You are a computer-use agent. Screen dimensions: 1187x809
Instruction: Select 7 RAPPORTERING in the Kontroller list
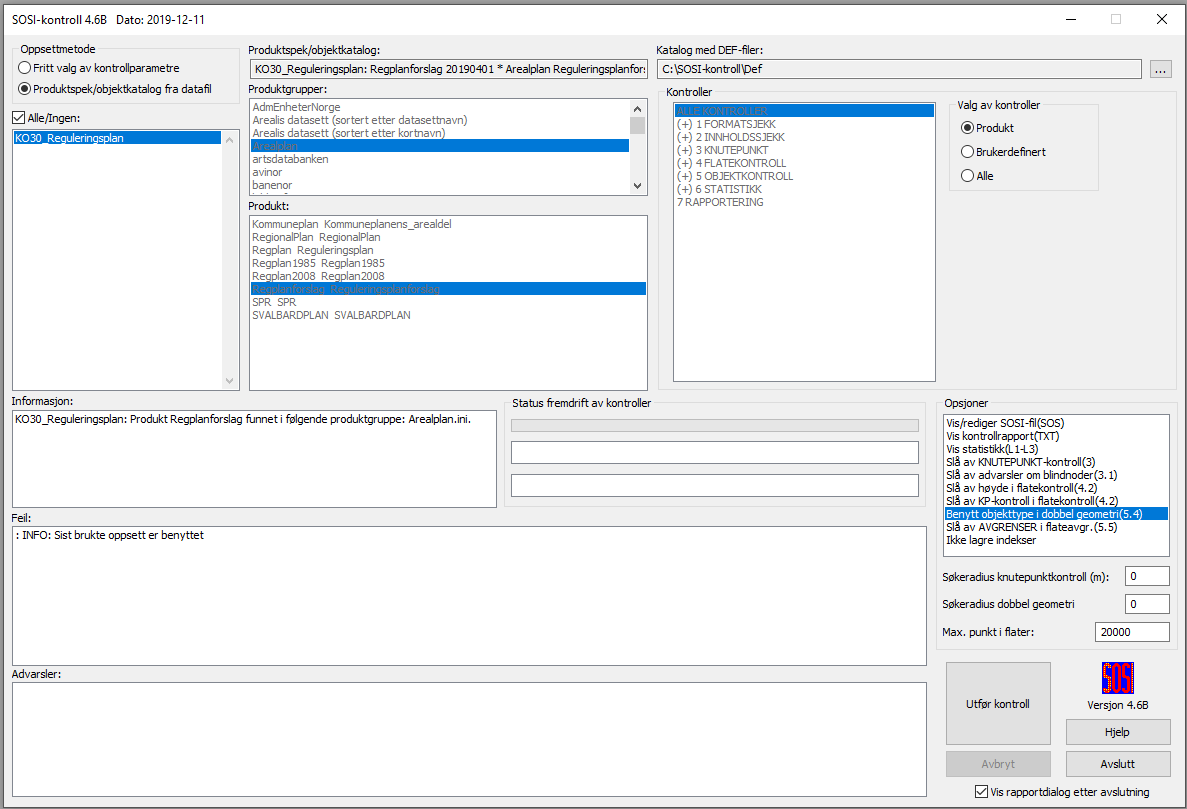point(720,202)
